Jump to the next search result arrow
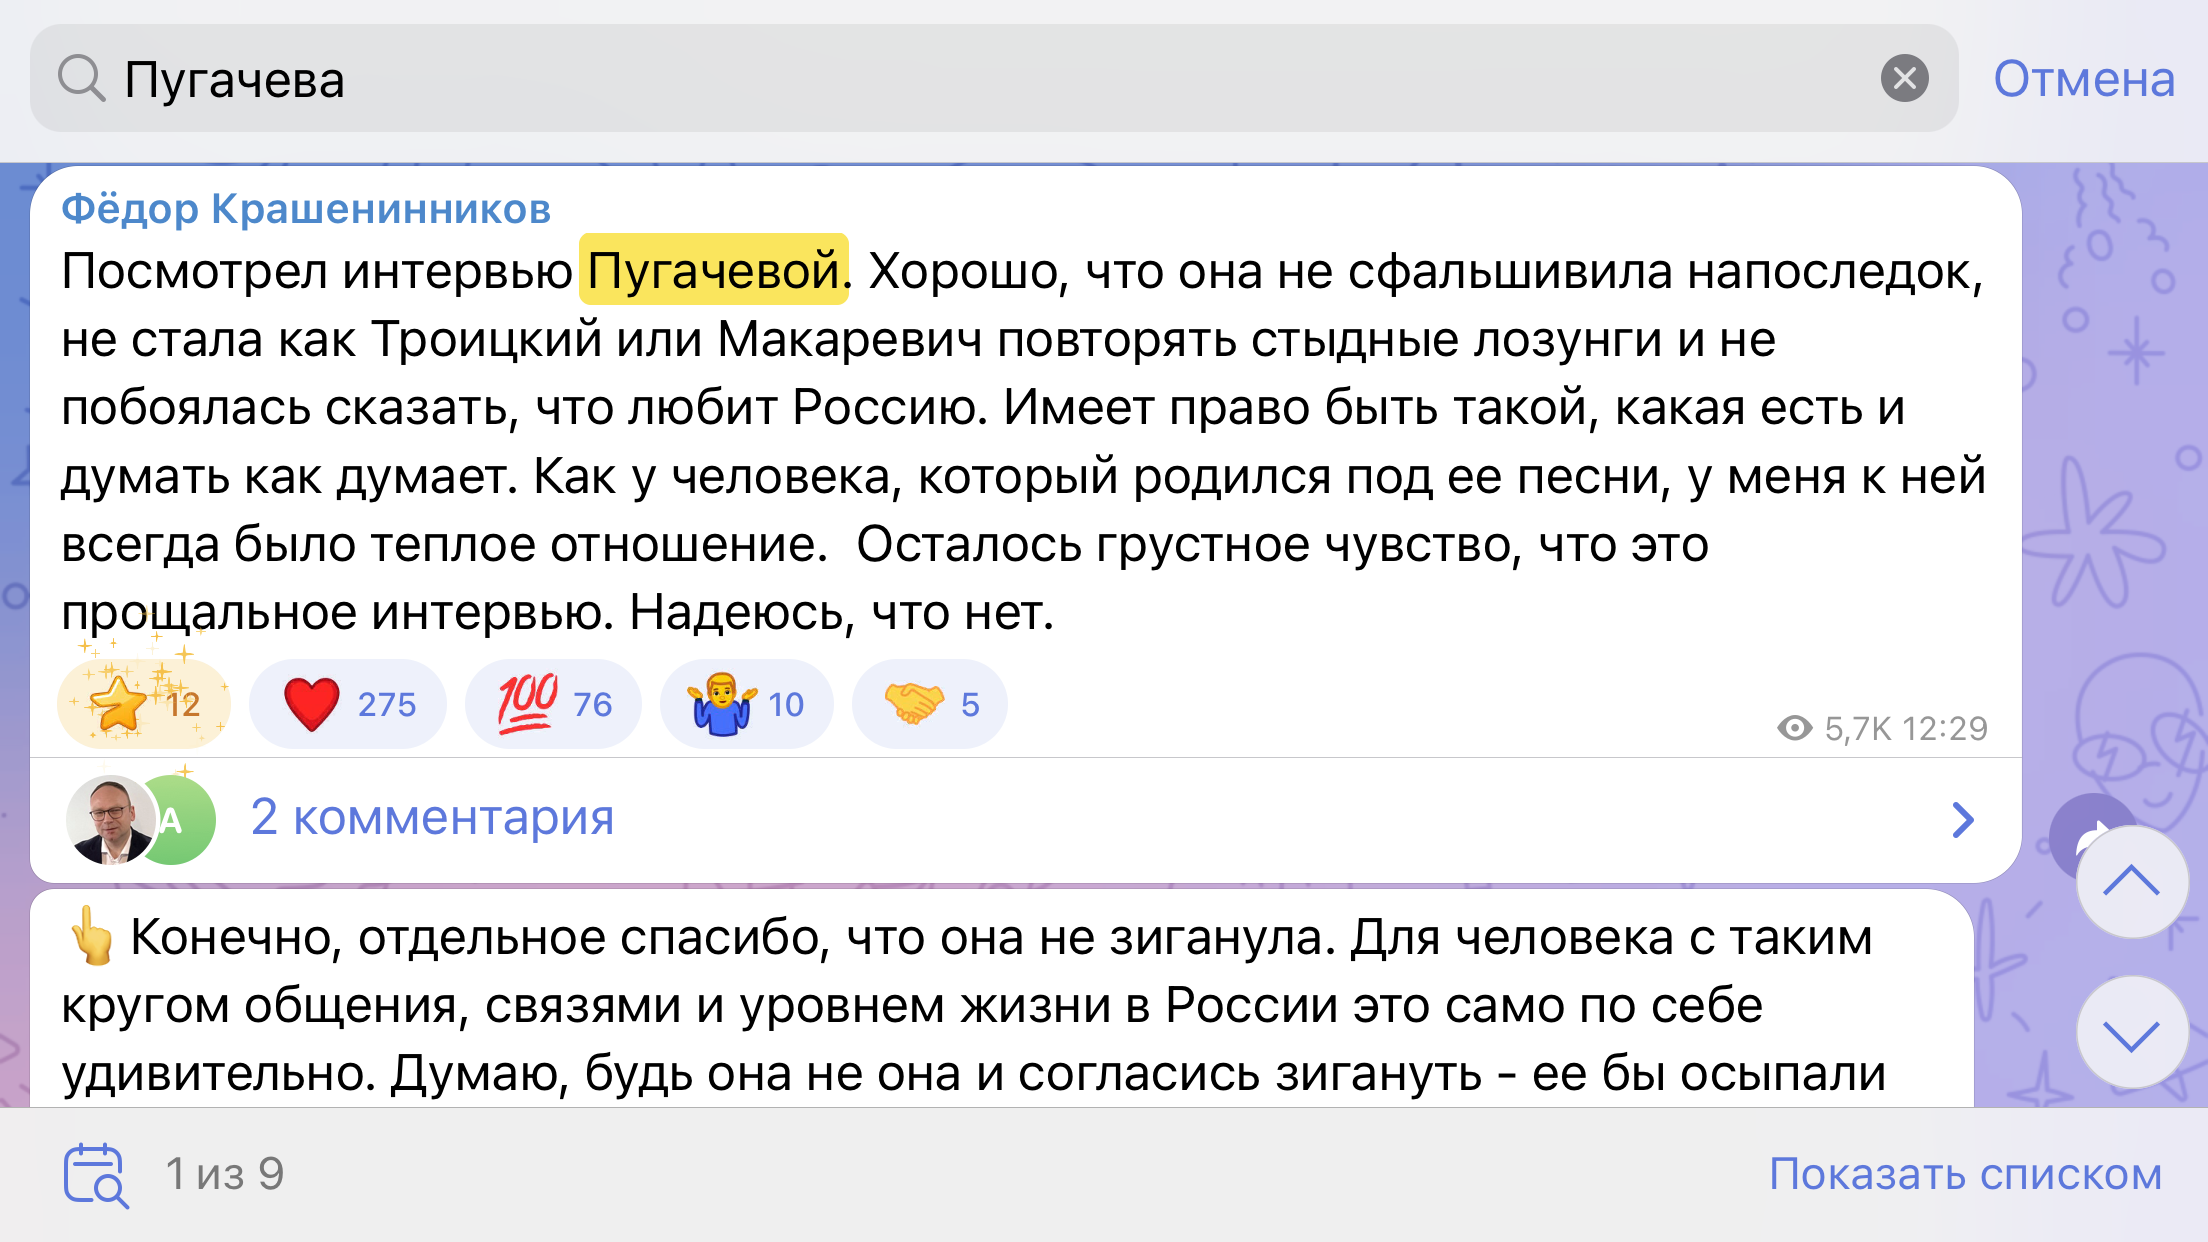 [2131, 1034]
